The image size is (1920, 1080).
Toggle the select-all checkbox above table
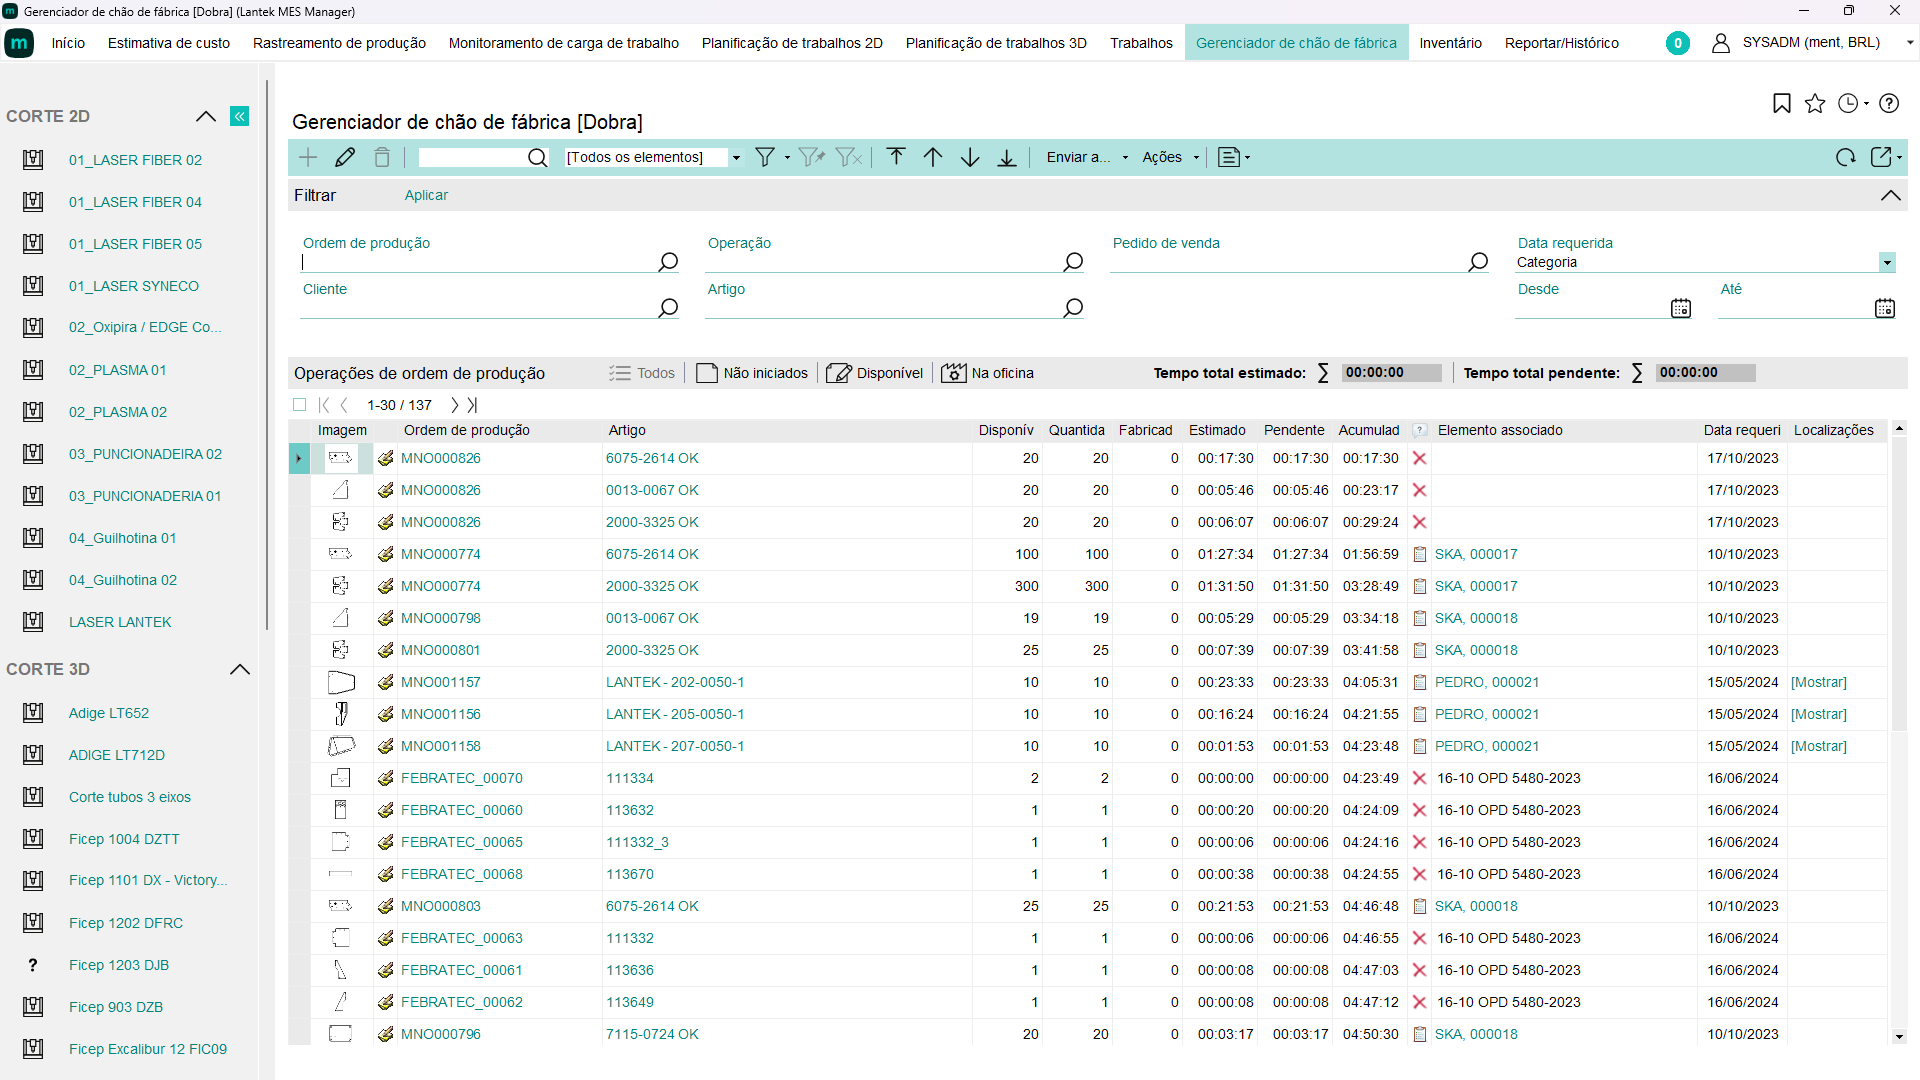coord(299,405)
